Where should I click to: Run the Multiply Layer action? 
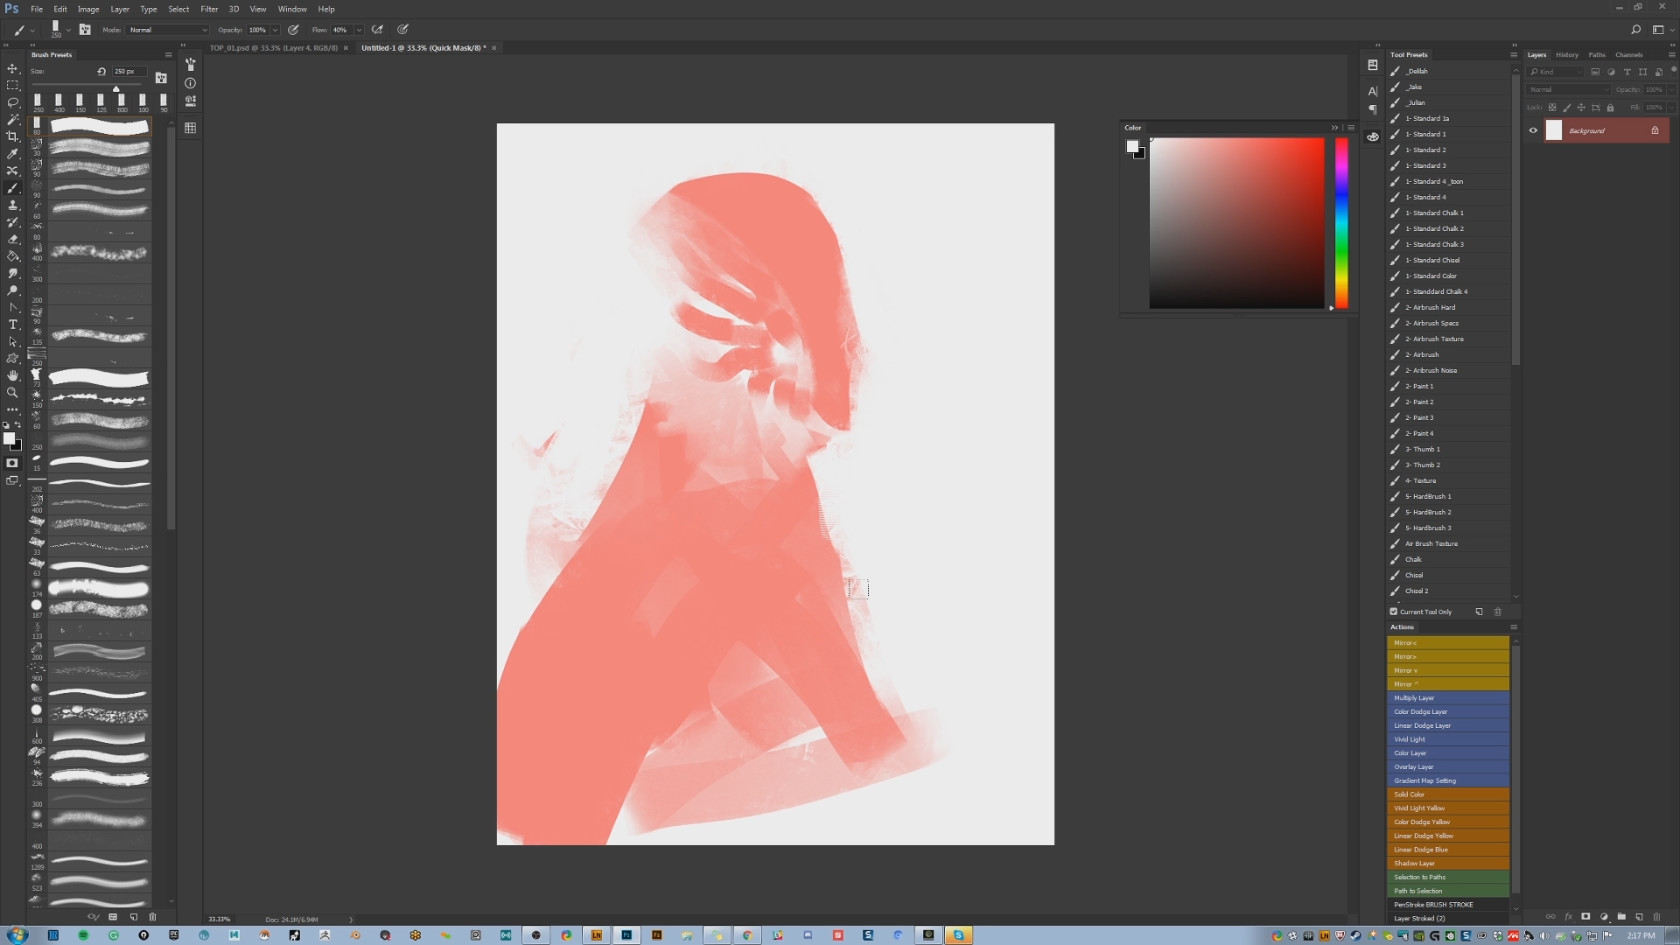coord(1447,698)
